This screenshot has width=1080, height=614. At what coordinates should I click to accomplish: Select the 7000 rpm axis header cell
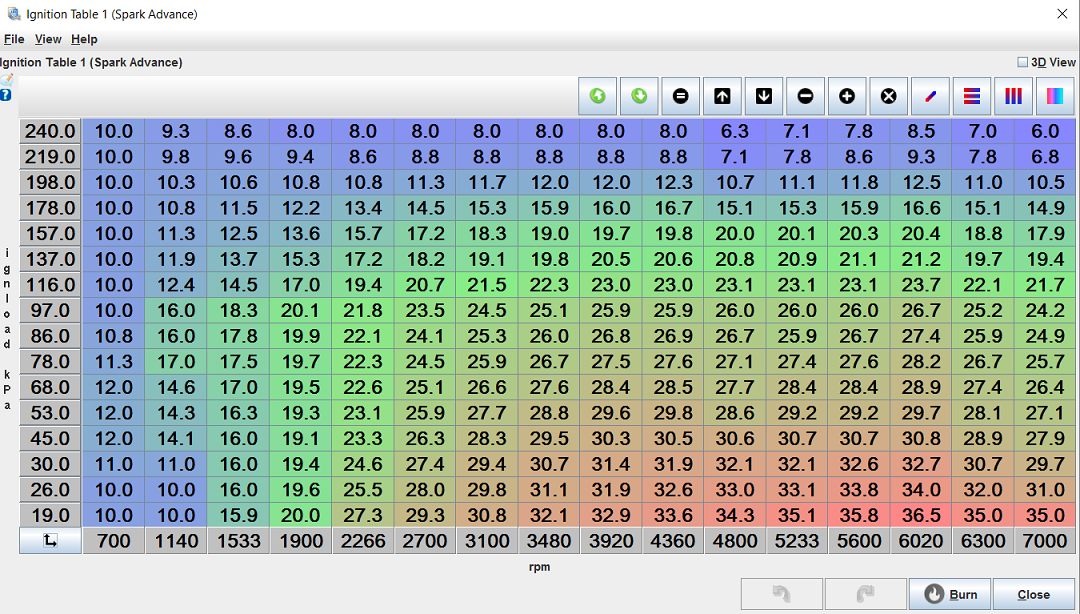point(1045,541)
